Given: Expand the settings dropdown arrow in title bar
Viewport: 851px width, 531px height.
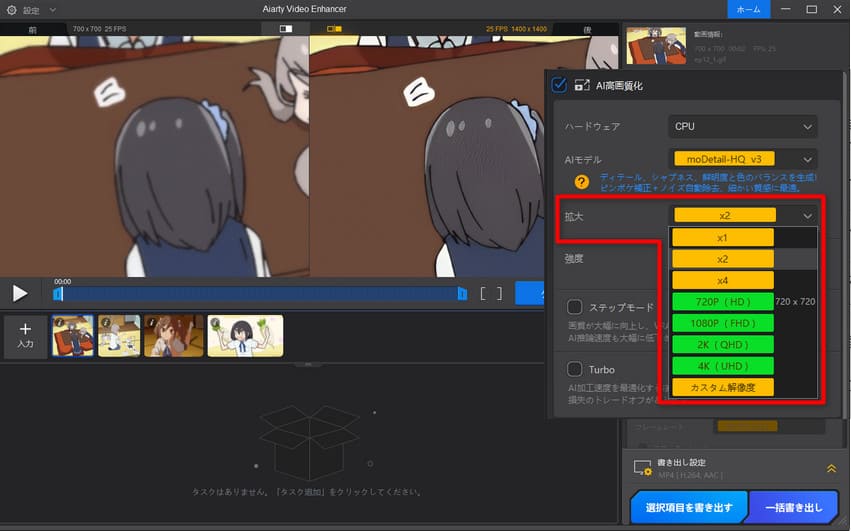Looking at the screenshot, I should coord(53,10).
